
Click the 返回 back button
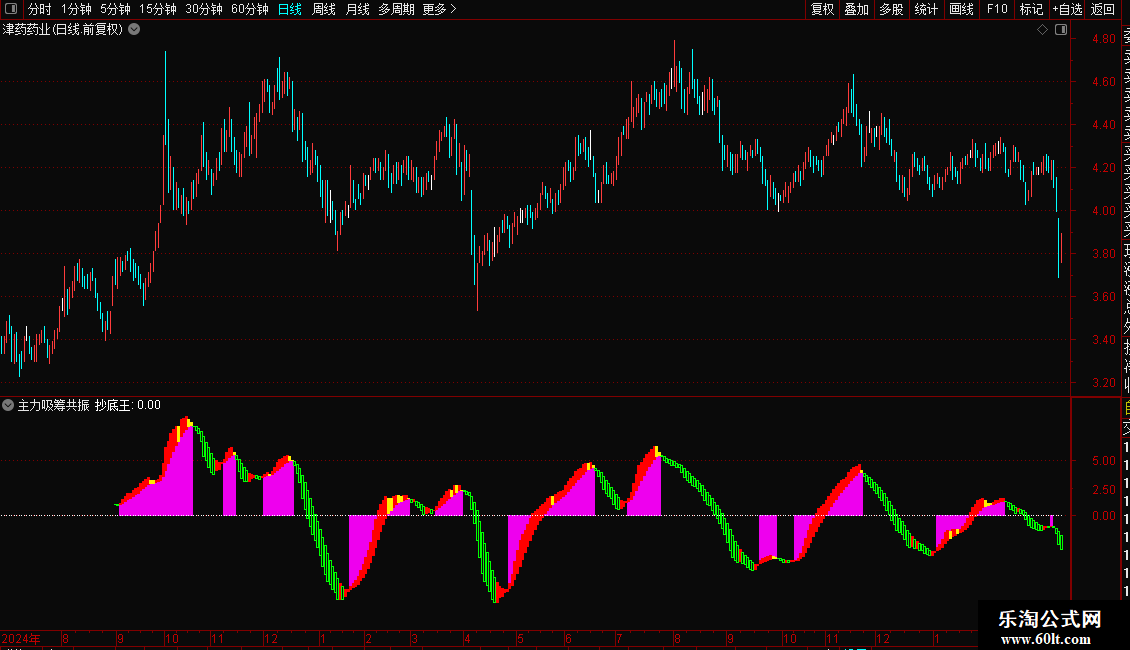1103,9
